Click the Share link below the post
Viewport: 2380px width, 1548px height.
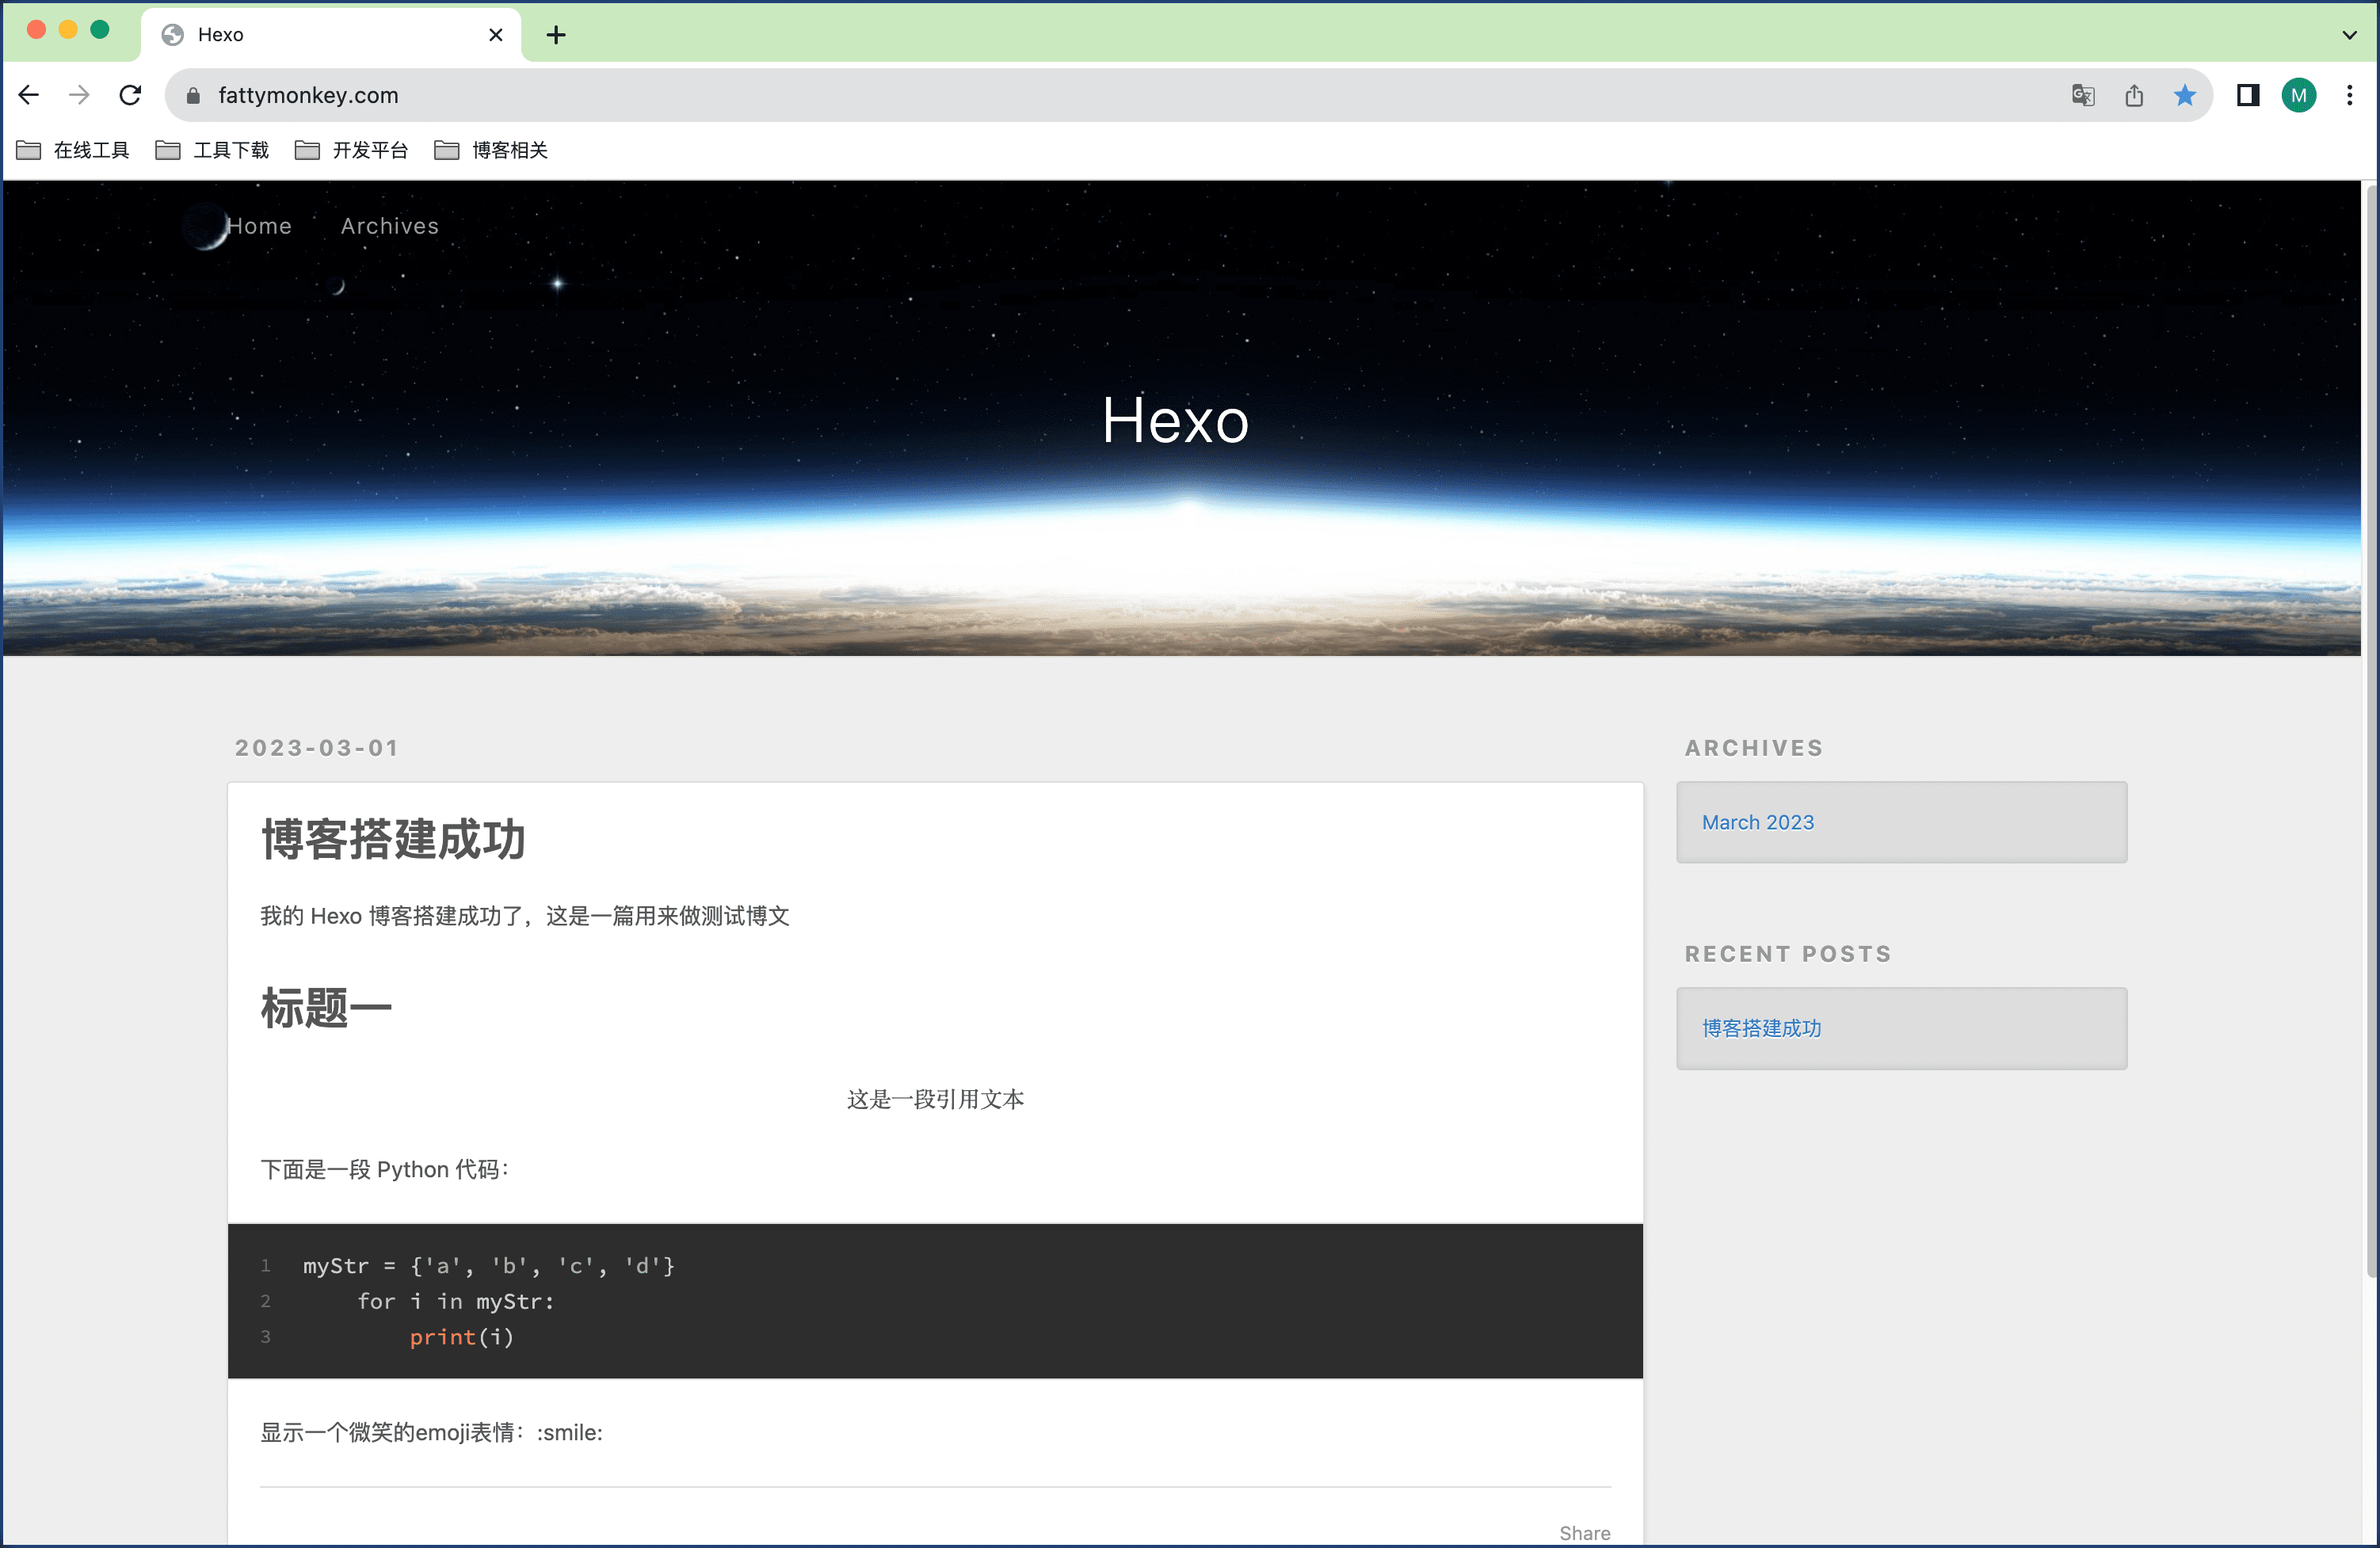pyautogui.click(x=1585, y=1533)
